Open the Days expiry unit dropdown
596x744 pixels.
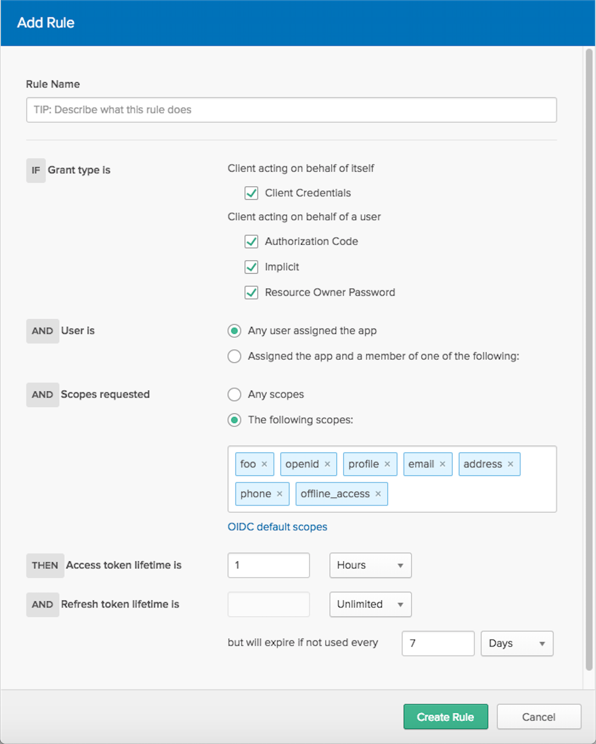[x=517, y=643]
